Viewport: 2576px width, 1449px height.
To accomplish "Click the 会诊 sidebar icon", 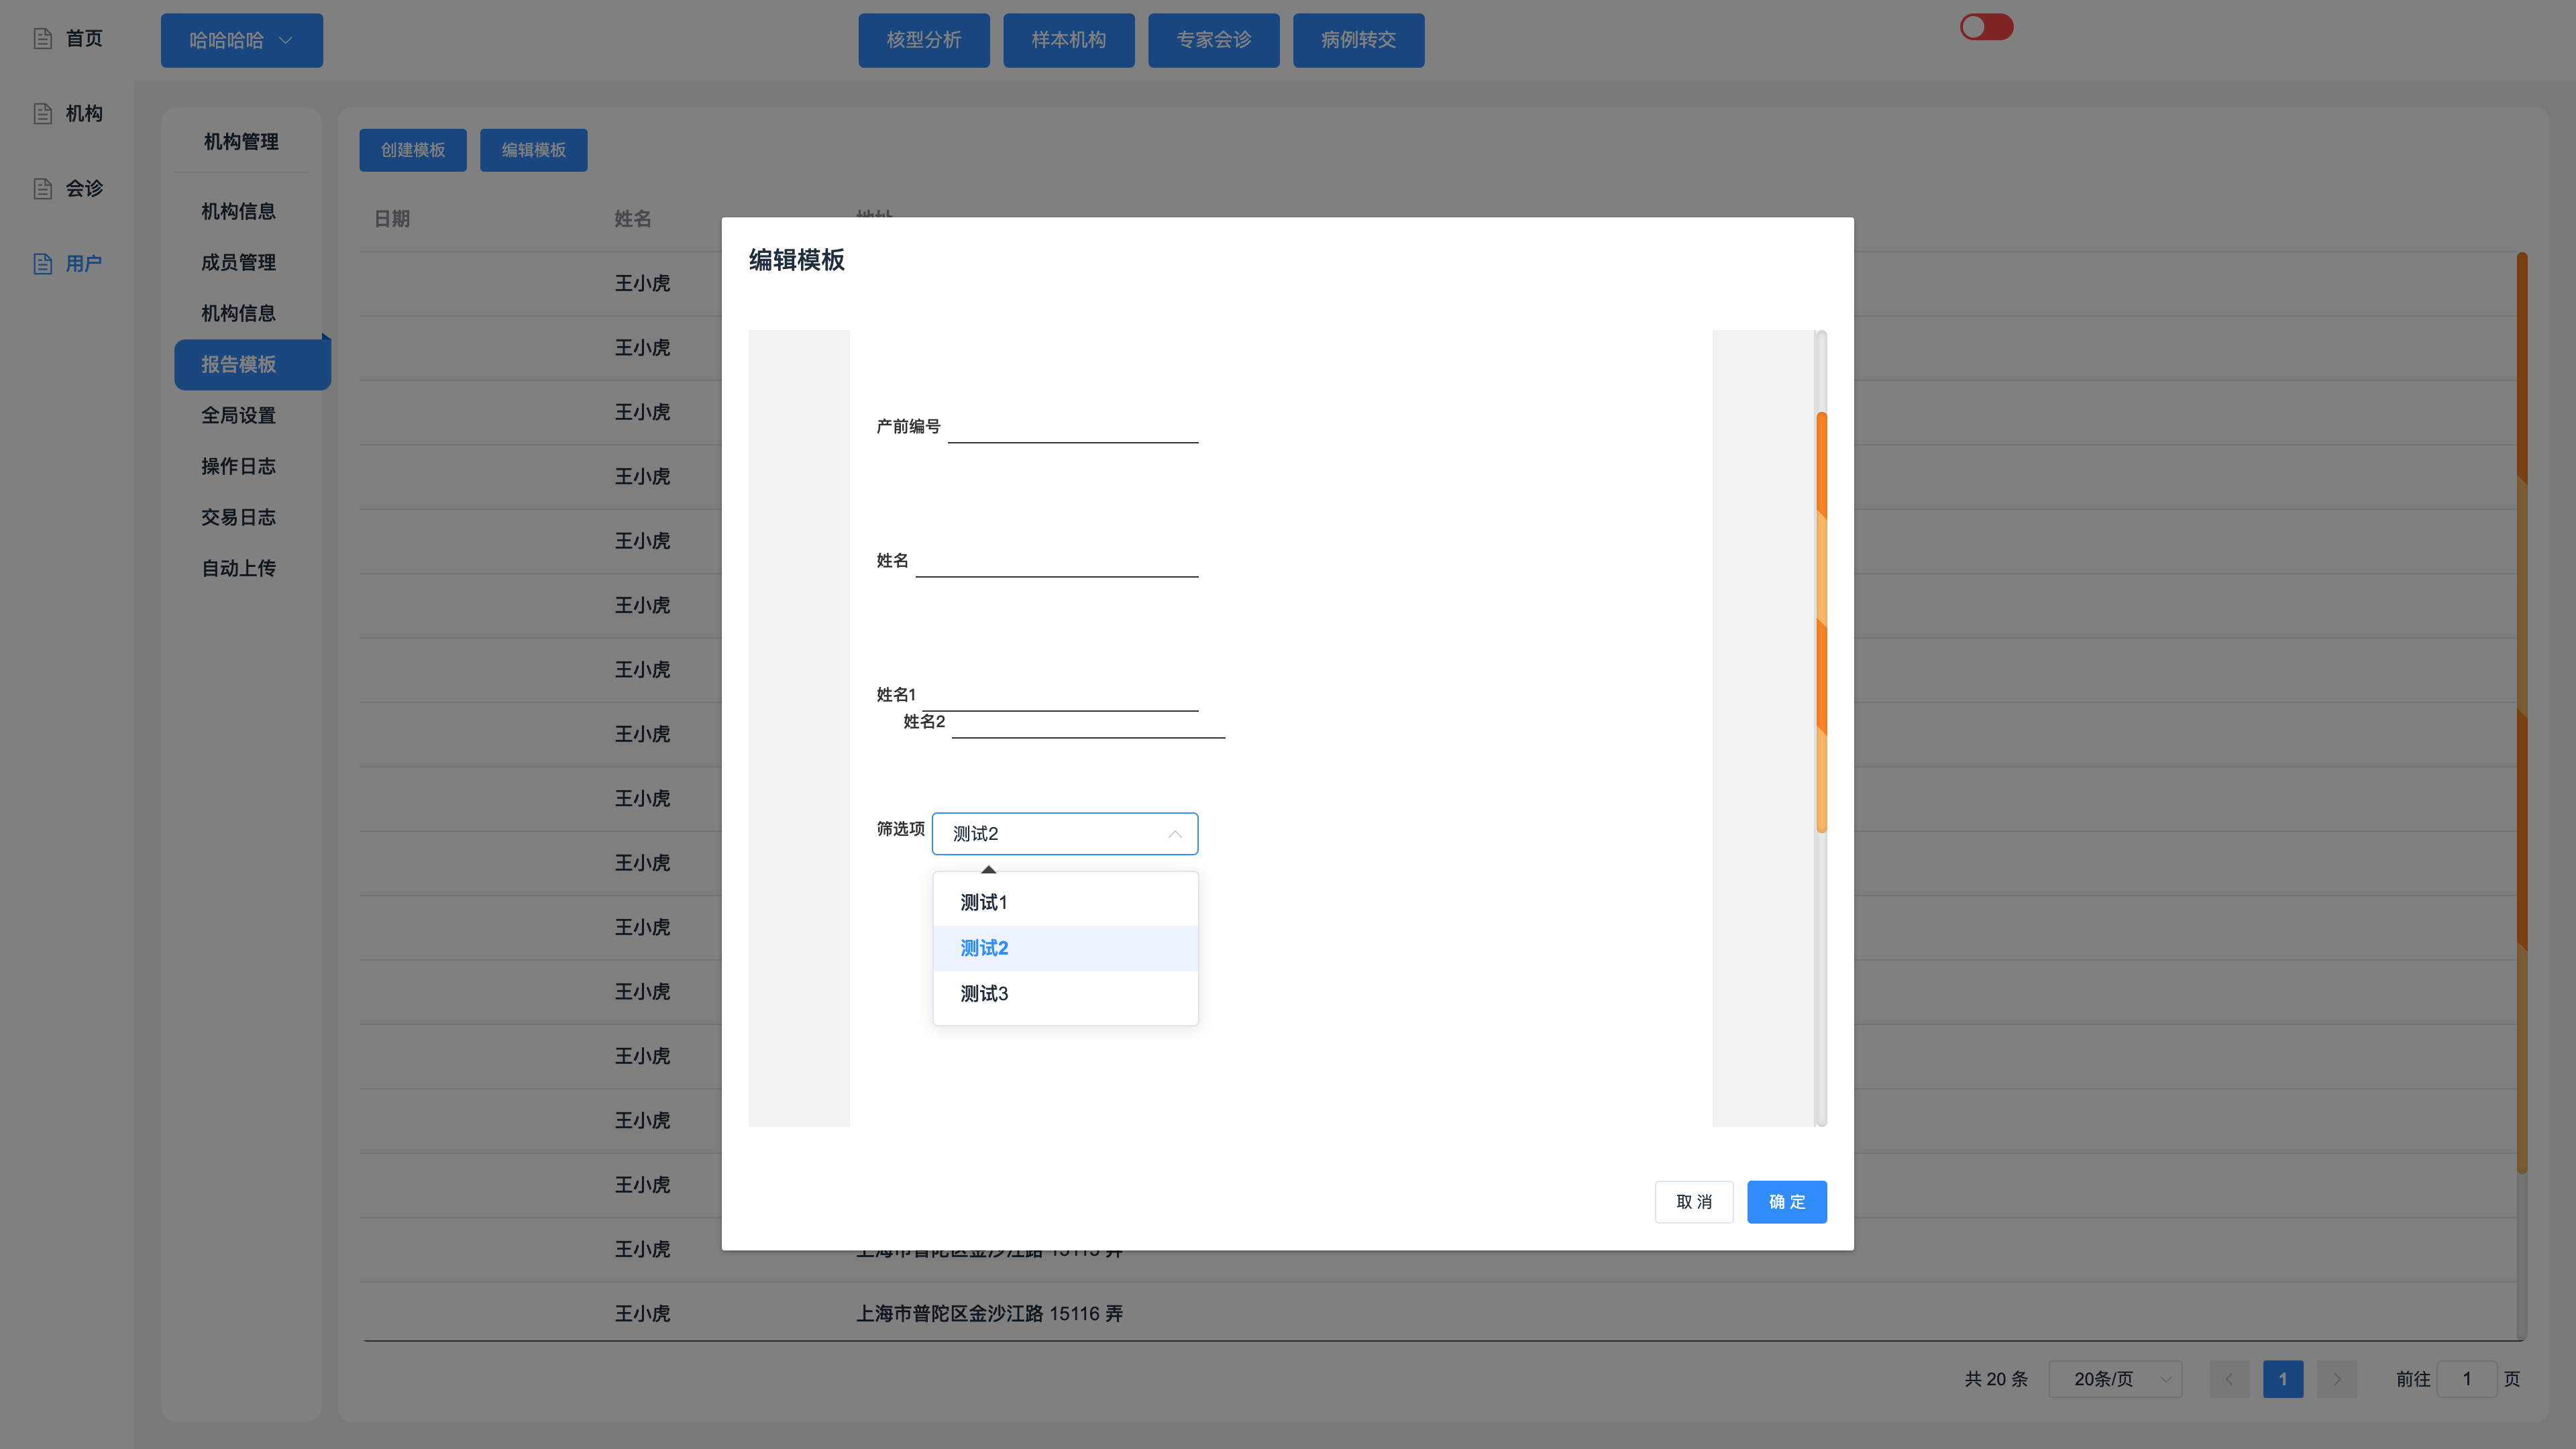I will click(42, 188).
